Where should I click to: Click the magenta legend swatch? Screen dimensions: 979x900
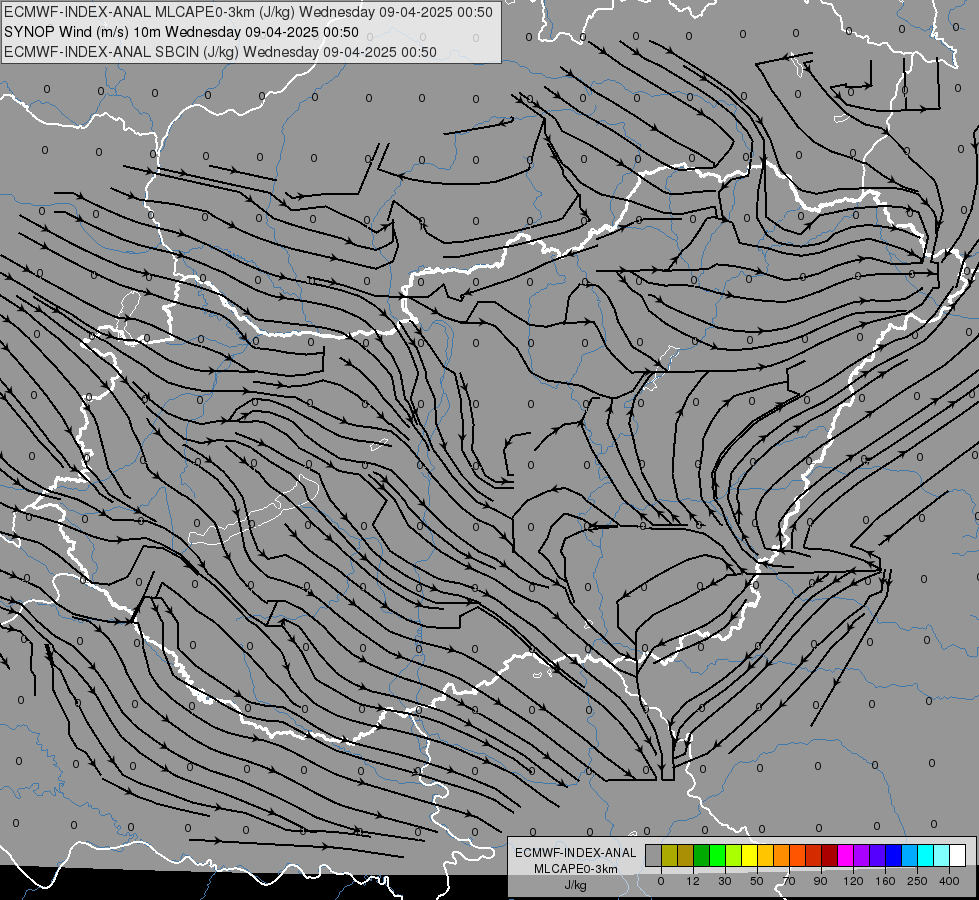tap(845, 856)
